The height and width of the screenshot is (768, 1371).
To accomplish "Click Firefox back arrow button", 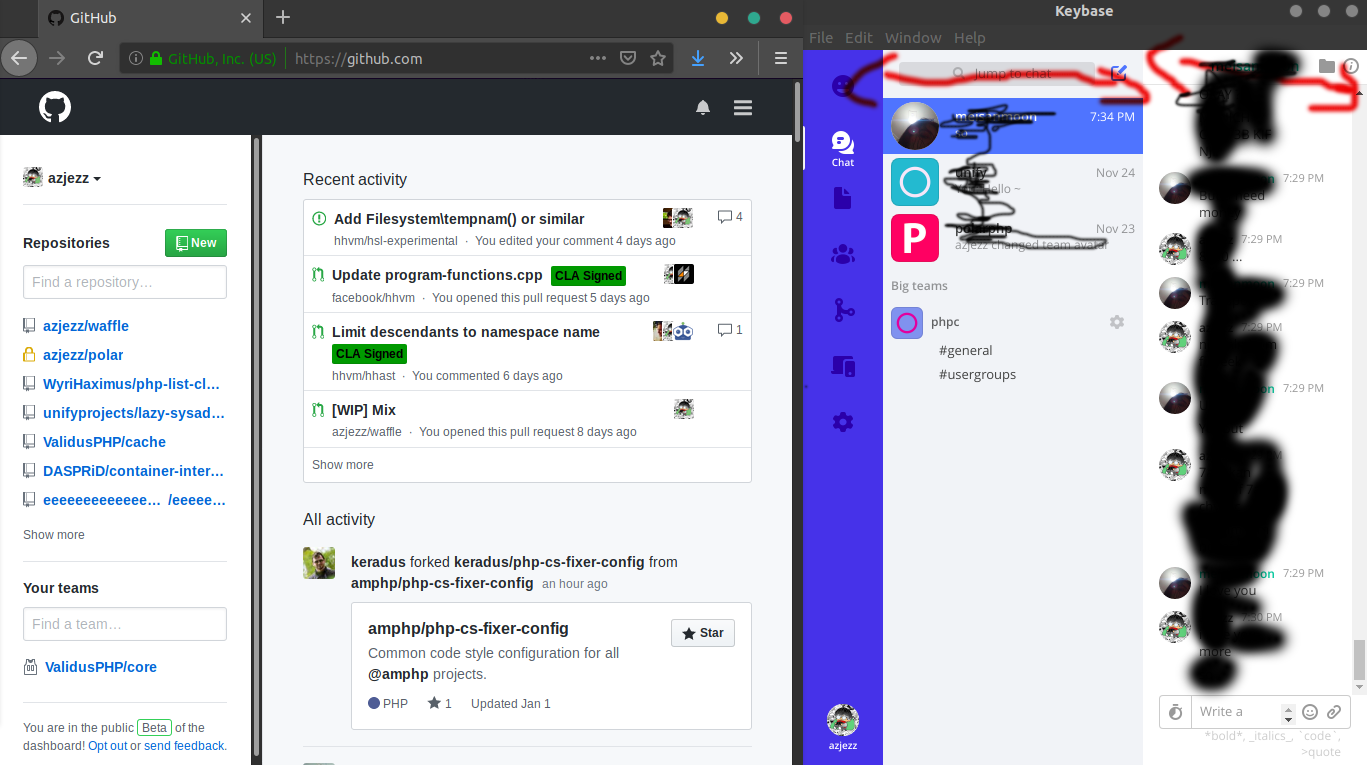I will pos(18,58).
